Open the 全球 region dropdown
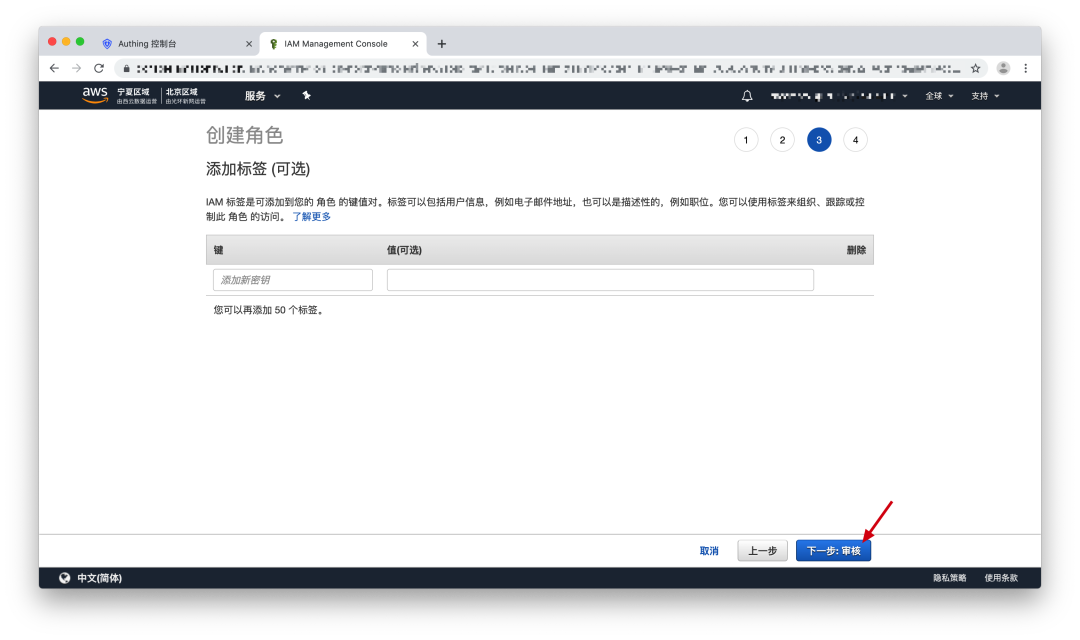The width and height of the screenshot is (1080, 640). (939, 96)
